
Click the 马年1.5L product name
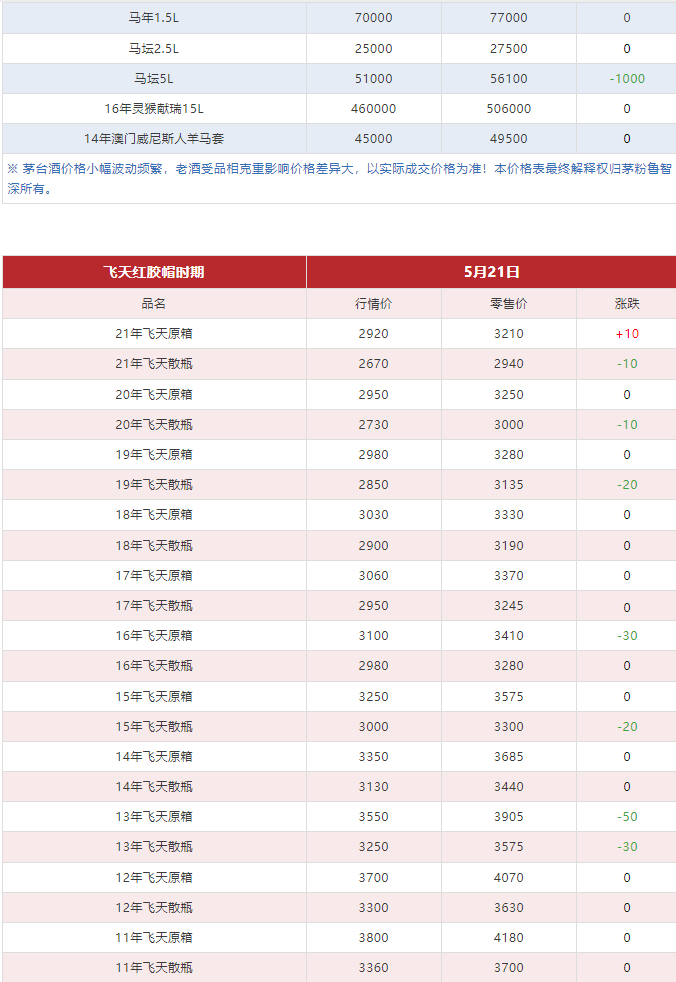pos(154,18)
